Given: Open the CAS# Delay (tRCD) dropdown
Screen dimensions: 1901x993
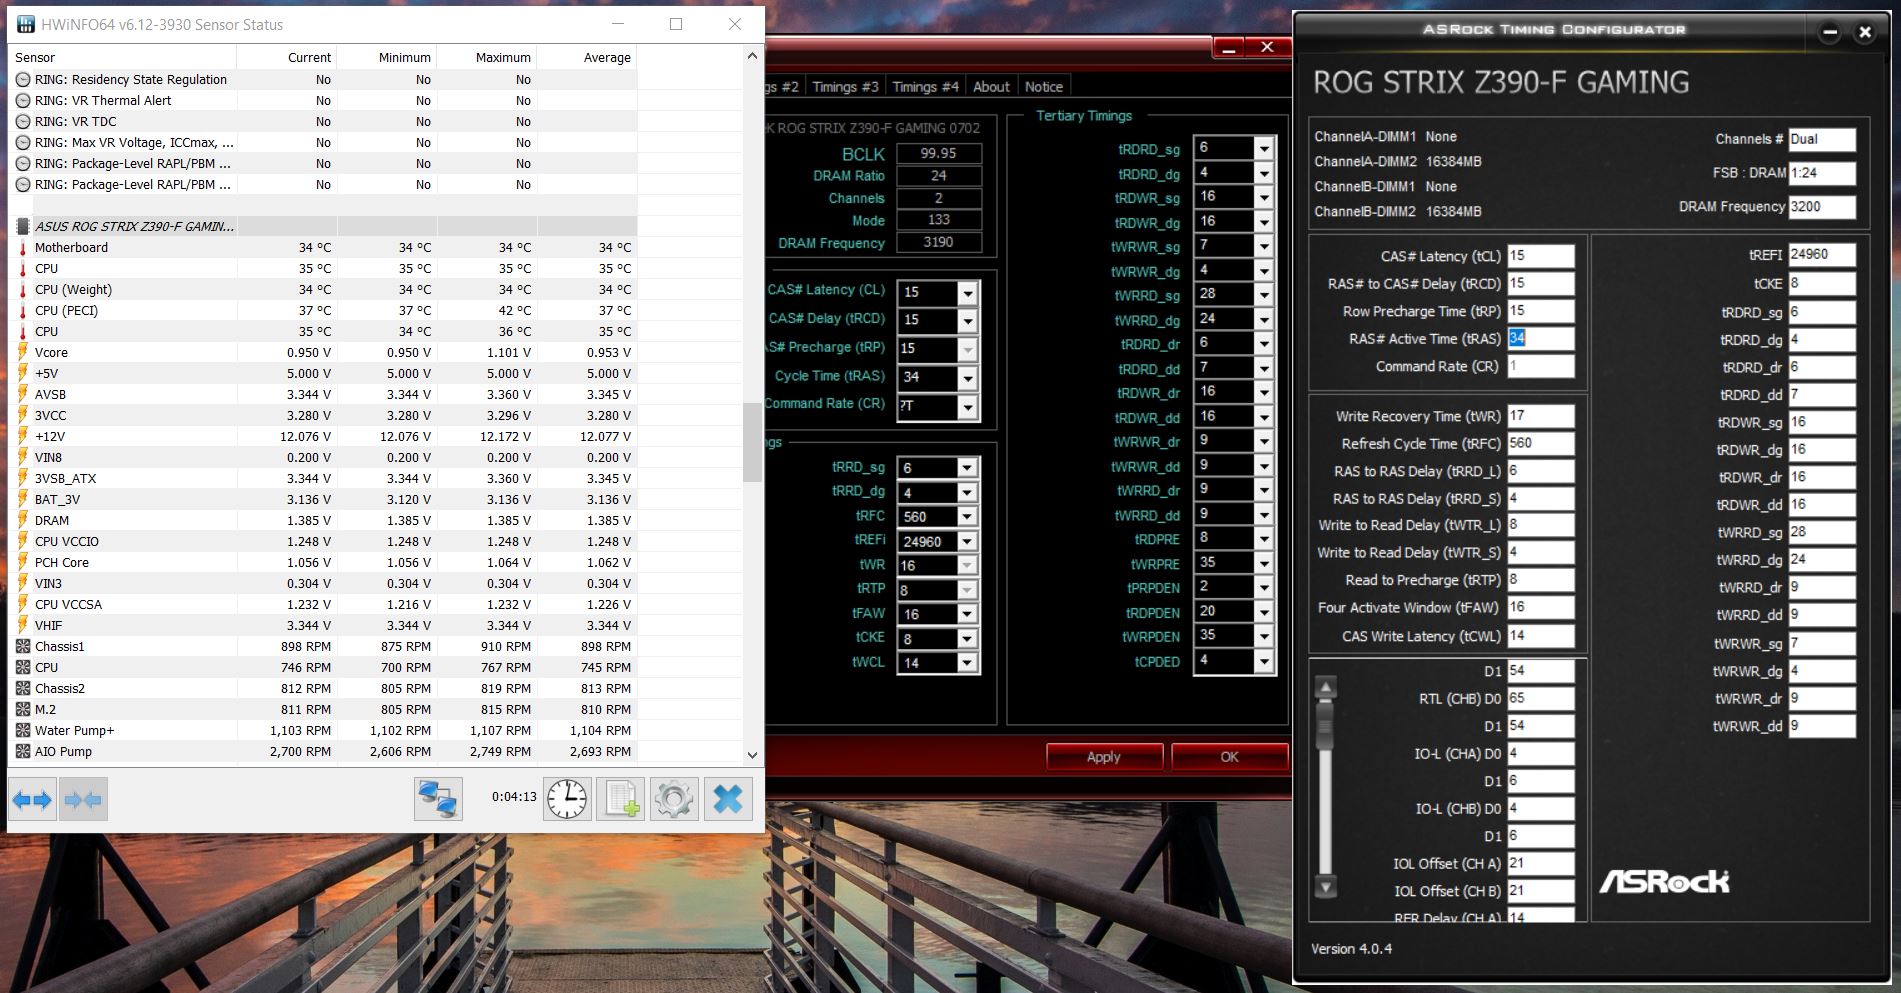Looking at the screenshot, I should click(x=967, y=321).
